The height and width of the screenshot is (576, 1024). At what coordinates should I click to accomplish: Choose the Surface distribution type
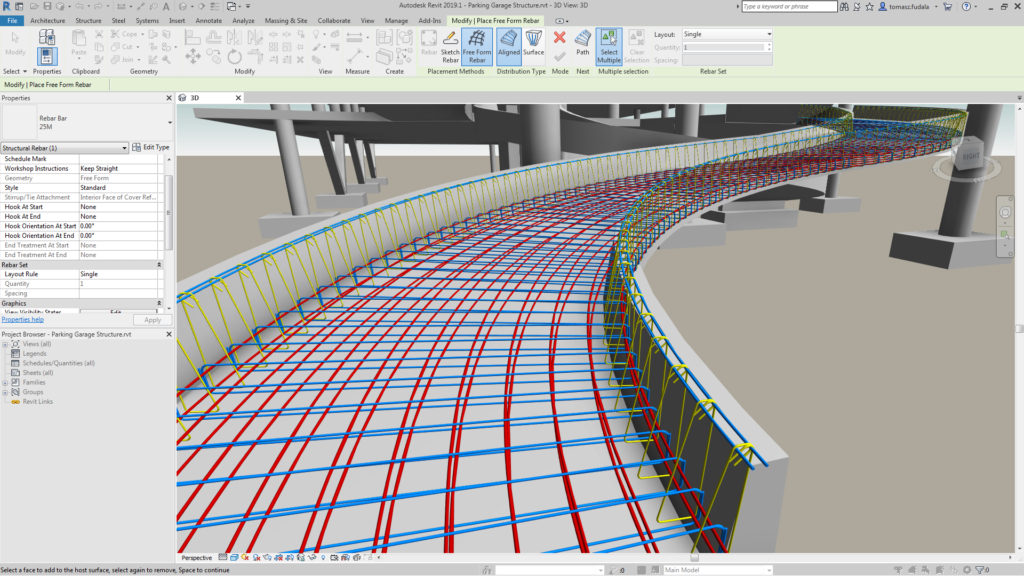point(533,46)
